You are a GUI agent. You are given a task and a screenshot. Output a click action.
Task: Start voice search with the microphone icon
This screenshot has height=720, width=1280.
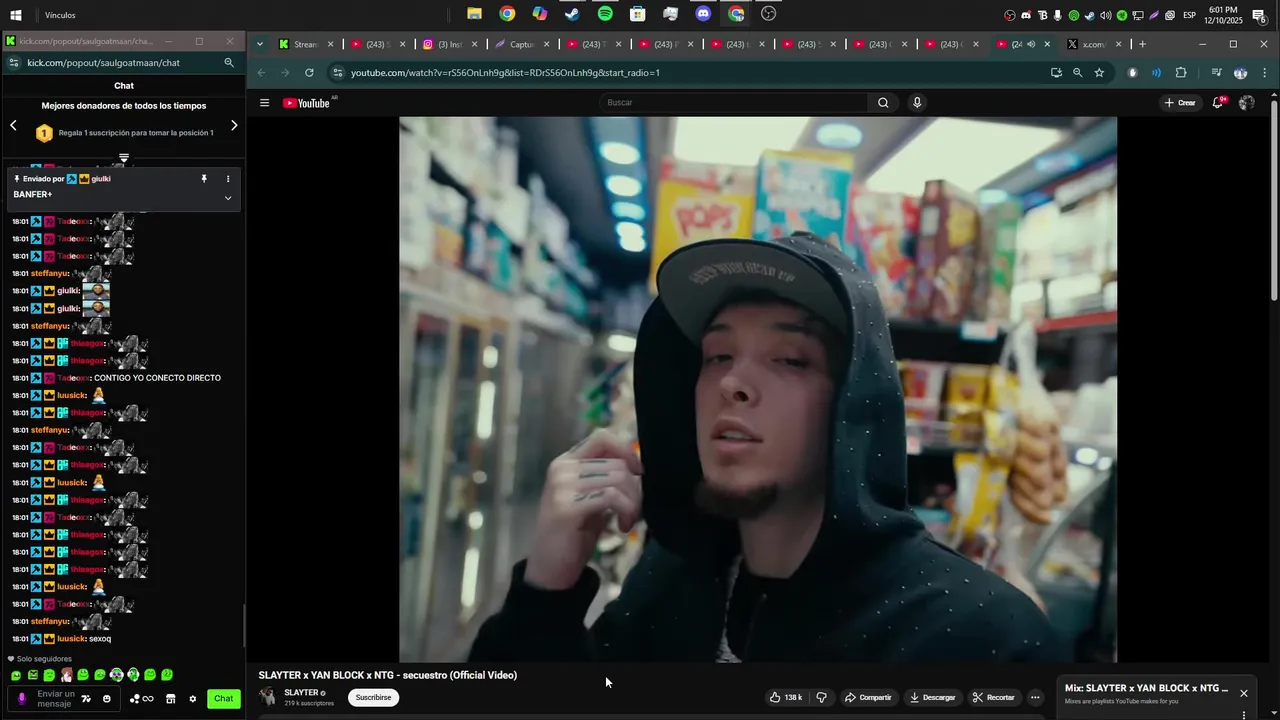917,102
